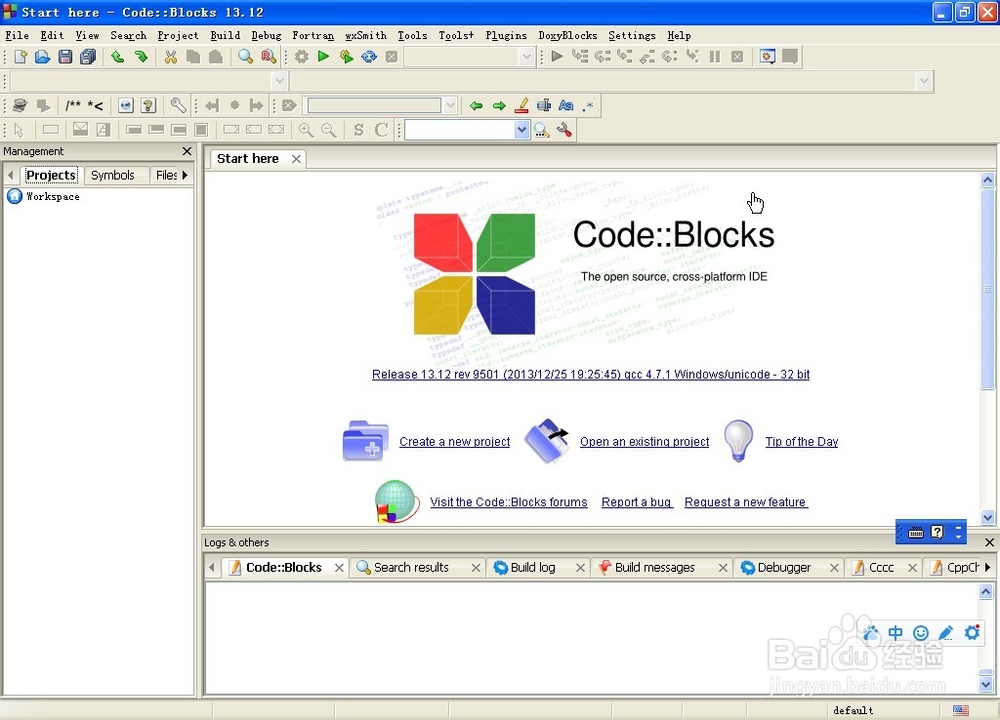This screenshot has width=1000, height=720.
Task: Show more Management tabs with right arrow
Action: tap(185, 175)
